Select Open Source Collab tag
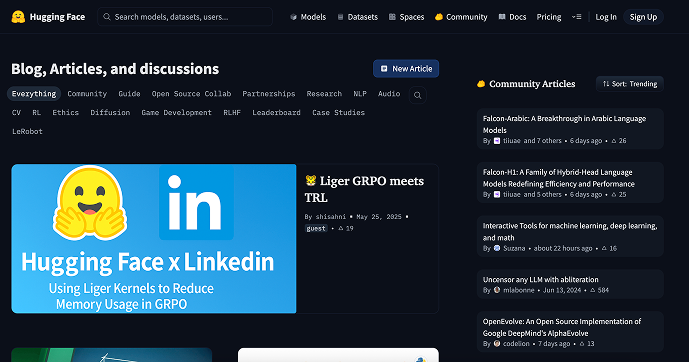The width and height of the screenshot is (689, 362). [x=191, y=94]
